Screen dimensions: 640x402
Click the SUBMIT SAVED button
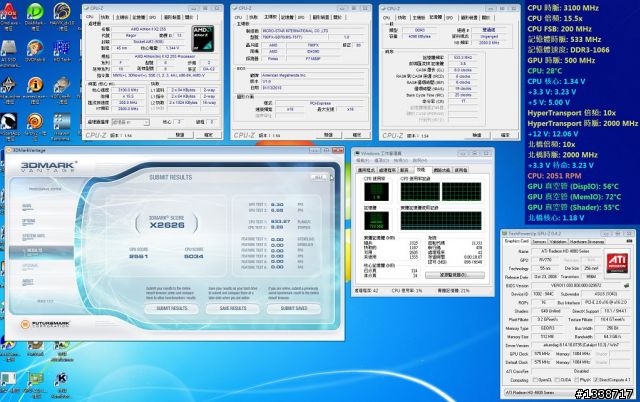294,309
